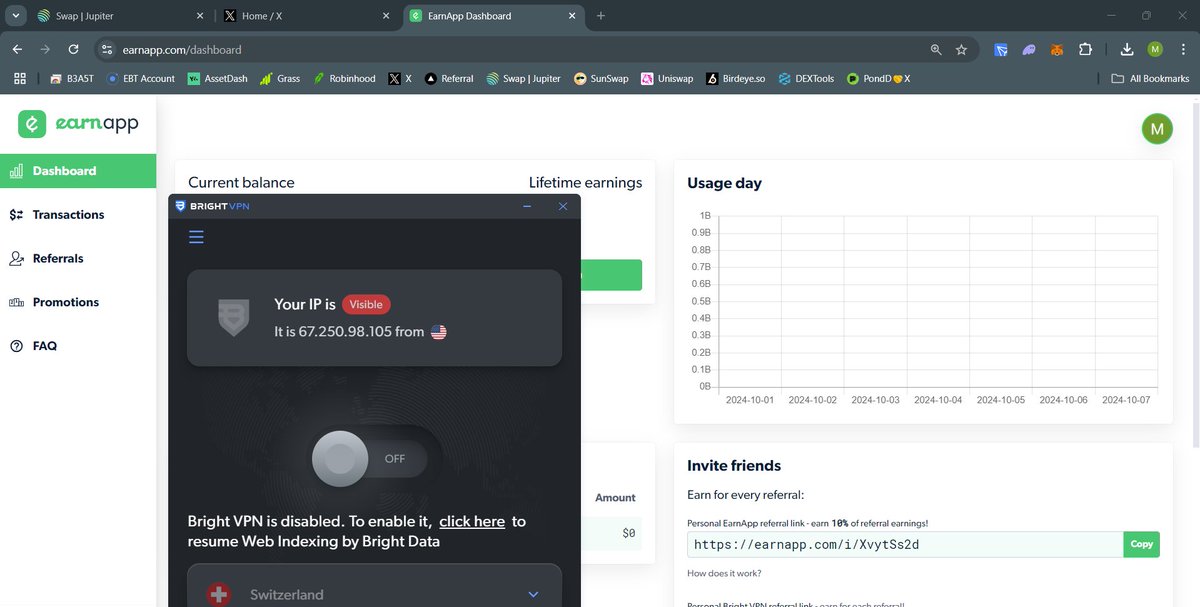Viewport: 1200px width, 607px height.
Task: Open Dashboard in EarnApp sidebar
Action: 78,171
